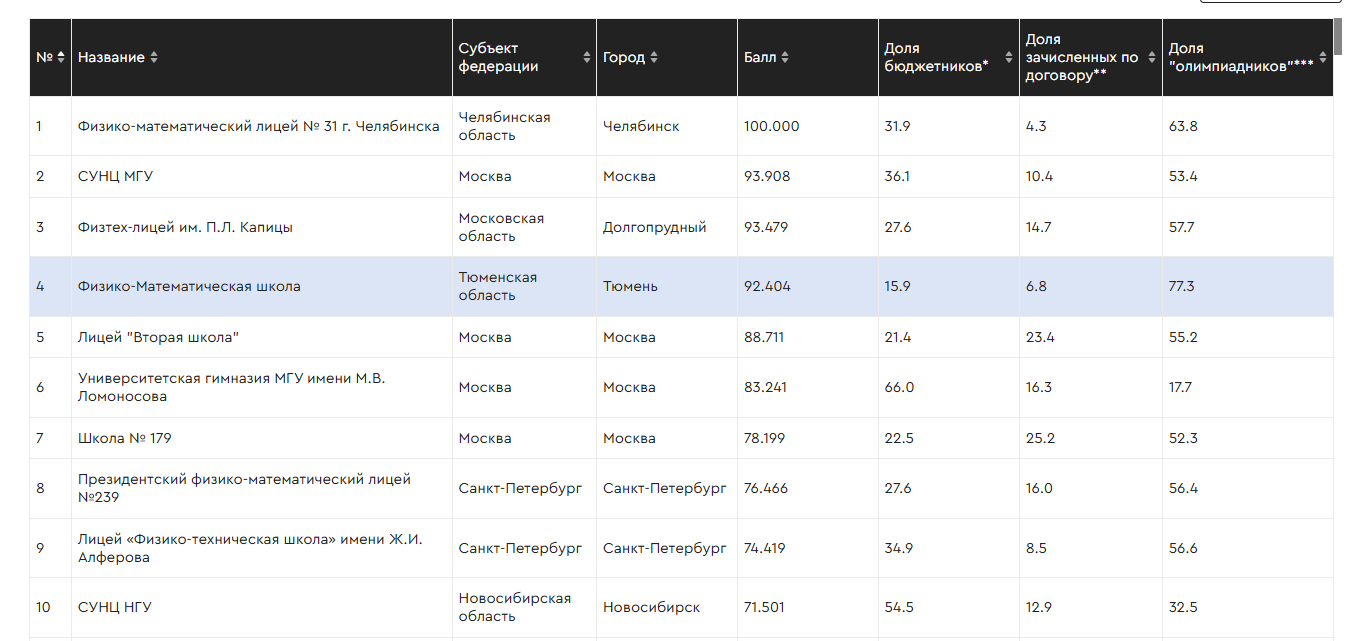Click olympiad share value 77.3
The width and height of the screenshot is (1348, 641).
pyautogui.click(x=1182, y=286)
